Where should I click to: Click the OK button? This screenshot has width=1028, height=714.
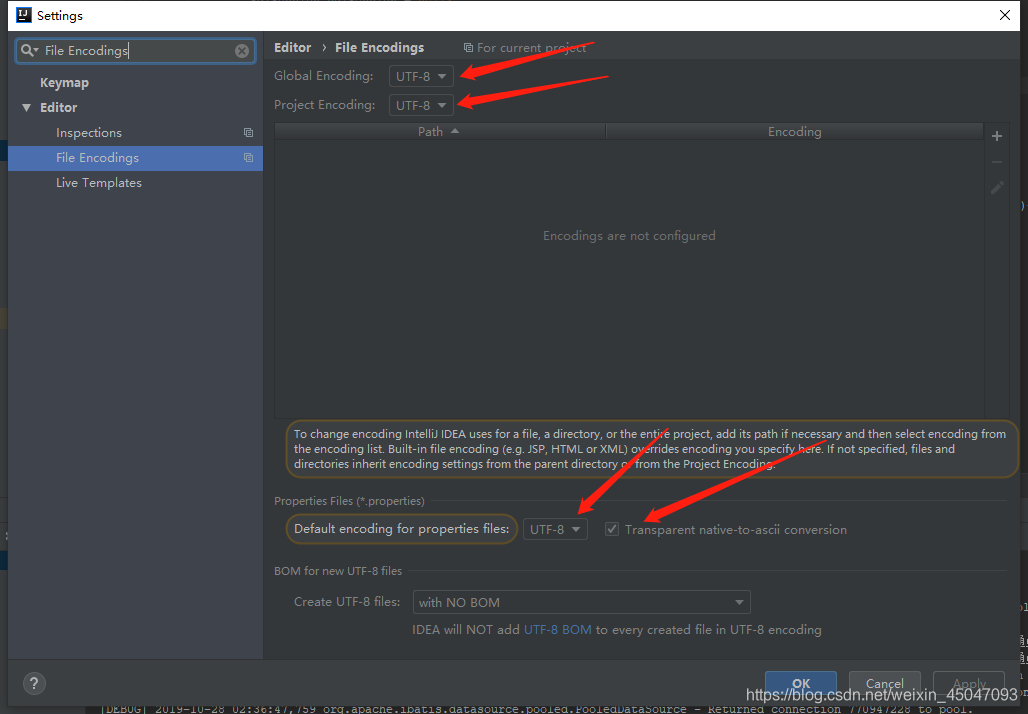(x=801, y=683)
